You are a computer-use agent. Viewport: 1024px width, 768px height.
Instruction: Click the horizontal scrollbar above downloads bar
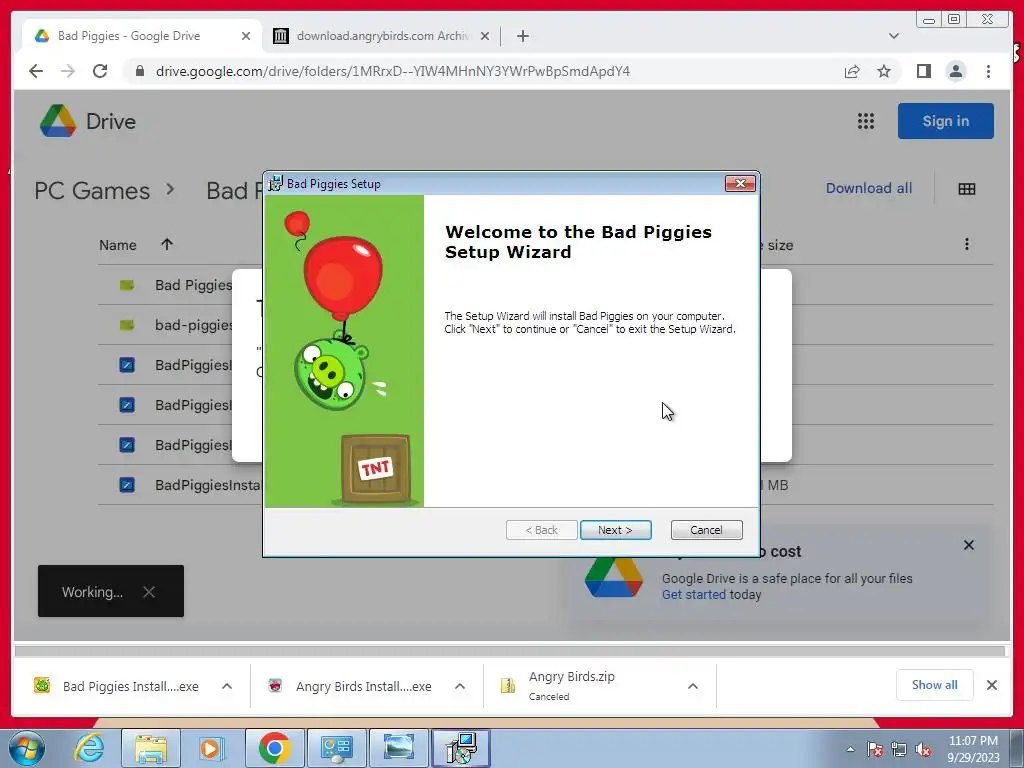pos(509,650)
